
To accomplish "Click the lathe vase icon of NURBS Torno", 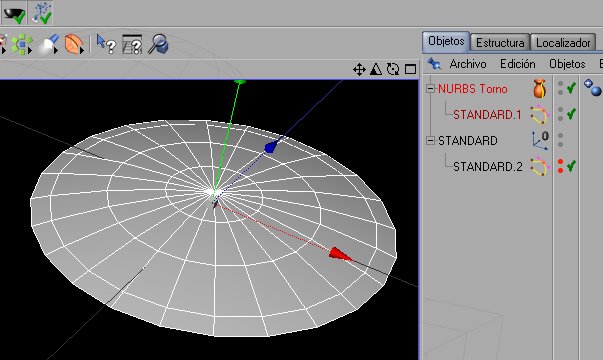I will tap(540, 88).
